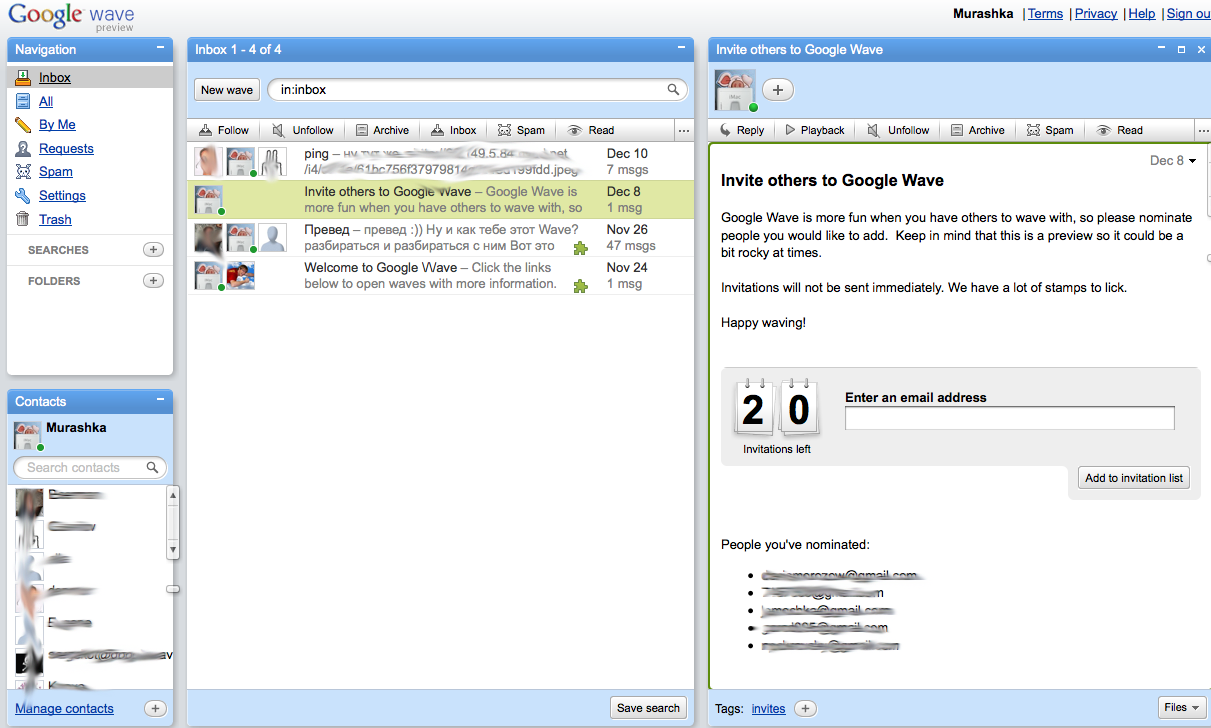Create a wave with the New wave button
The height and width of the screenshot is (728, 1211).
[x=227, y=90]
